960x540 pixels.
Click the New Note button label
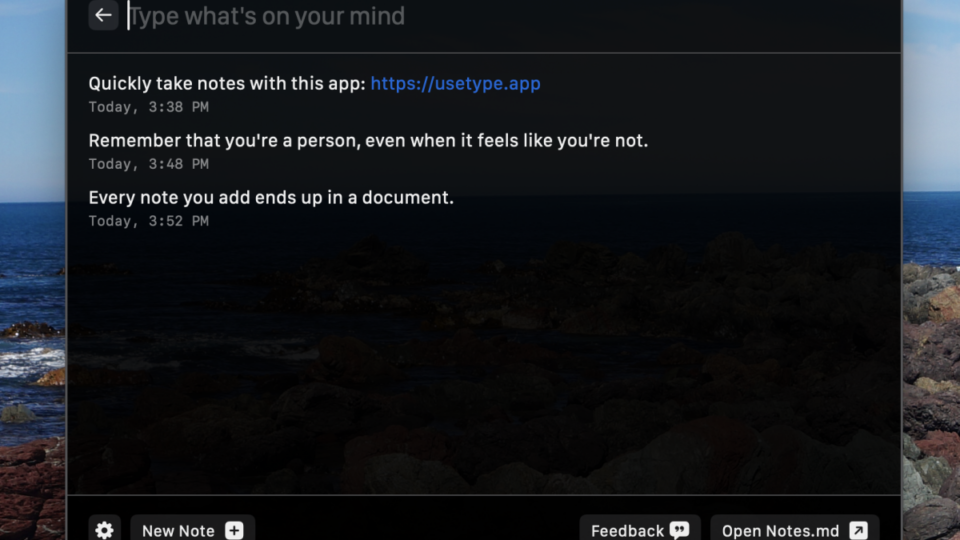click(178, 531)
